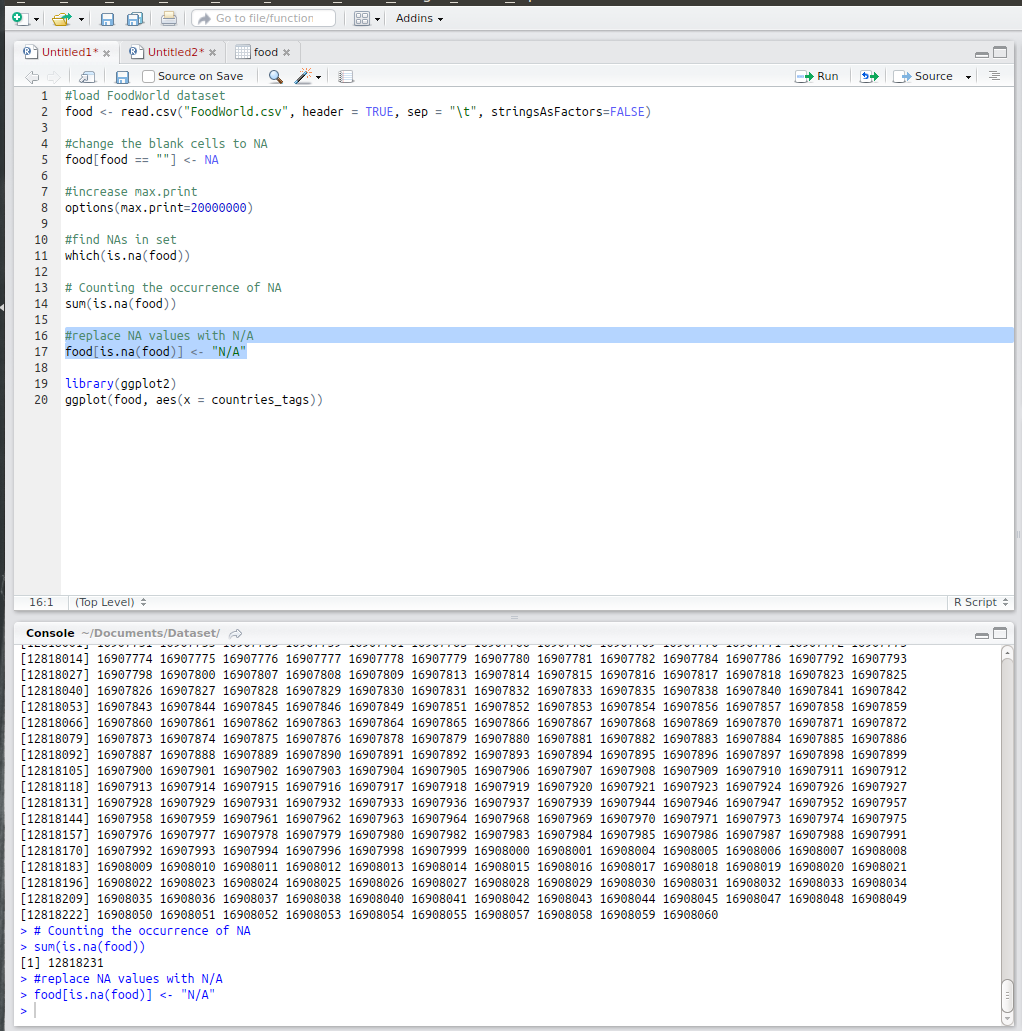Maximize the source editor pane
Viewport: 1022px width, 1031px height.
click(x=1000, y=53)
